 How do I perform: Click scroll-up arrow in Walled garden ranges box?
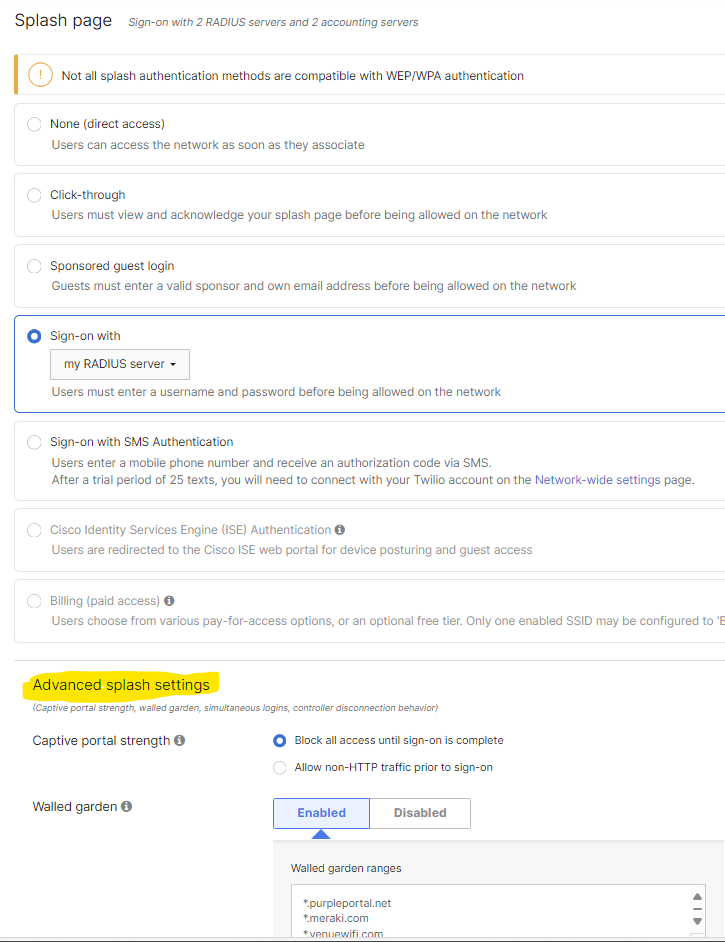[697, 898]
